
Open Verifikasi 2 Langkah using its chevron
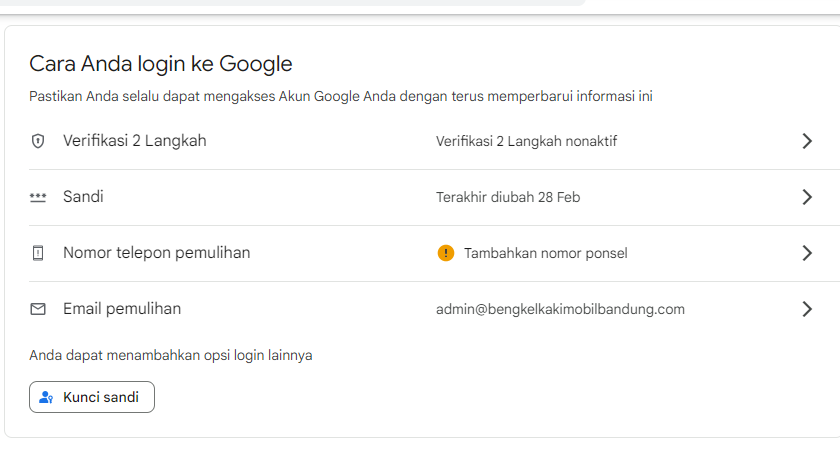pos(807,141)
